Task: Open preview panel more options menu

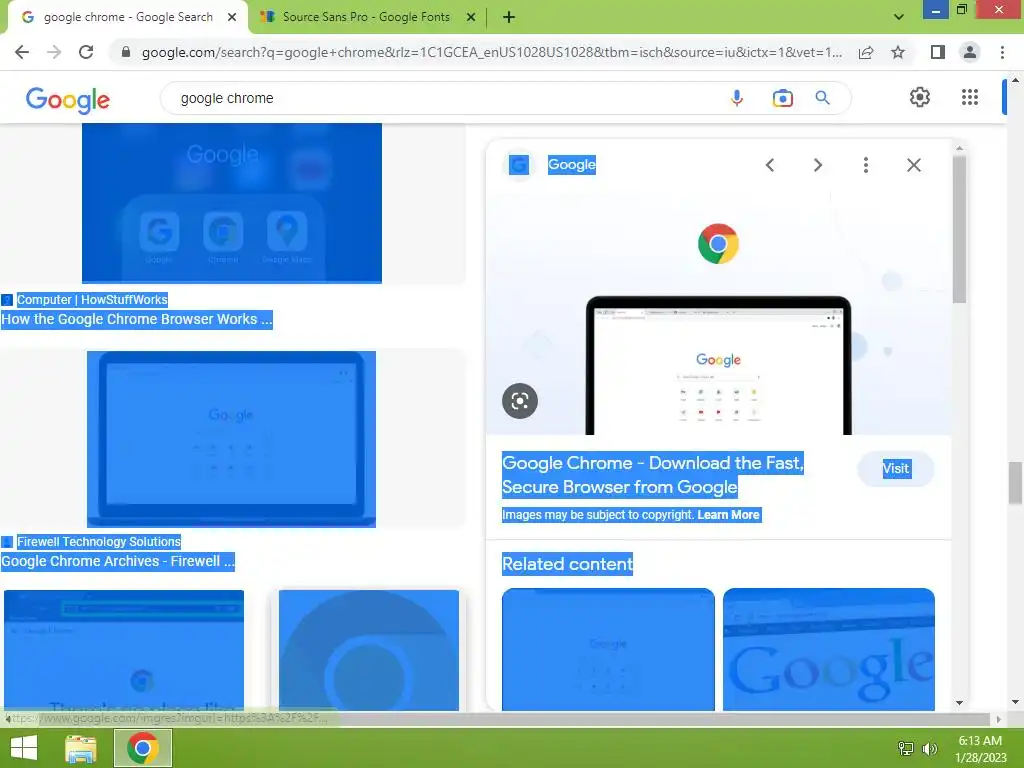Action: (x=866, y=165)
